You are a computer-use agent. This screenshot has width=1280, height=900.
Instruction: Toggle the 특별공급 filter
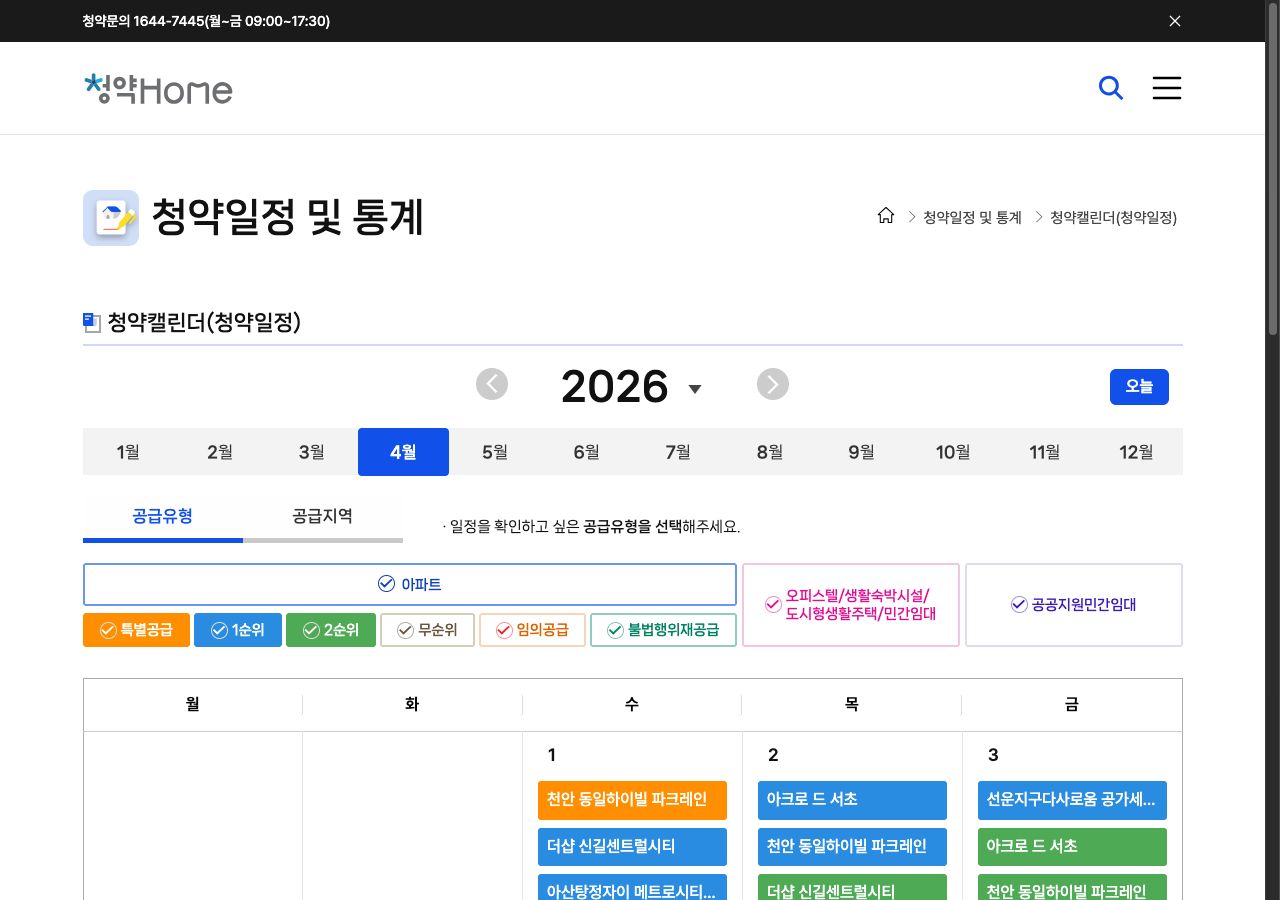(x=136, y=630)
